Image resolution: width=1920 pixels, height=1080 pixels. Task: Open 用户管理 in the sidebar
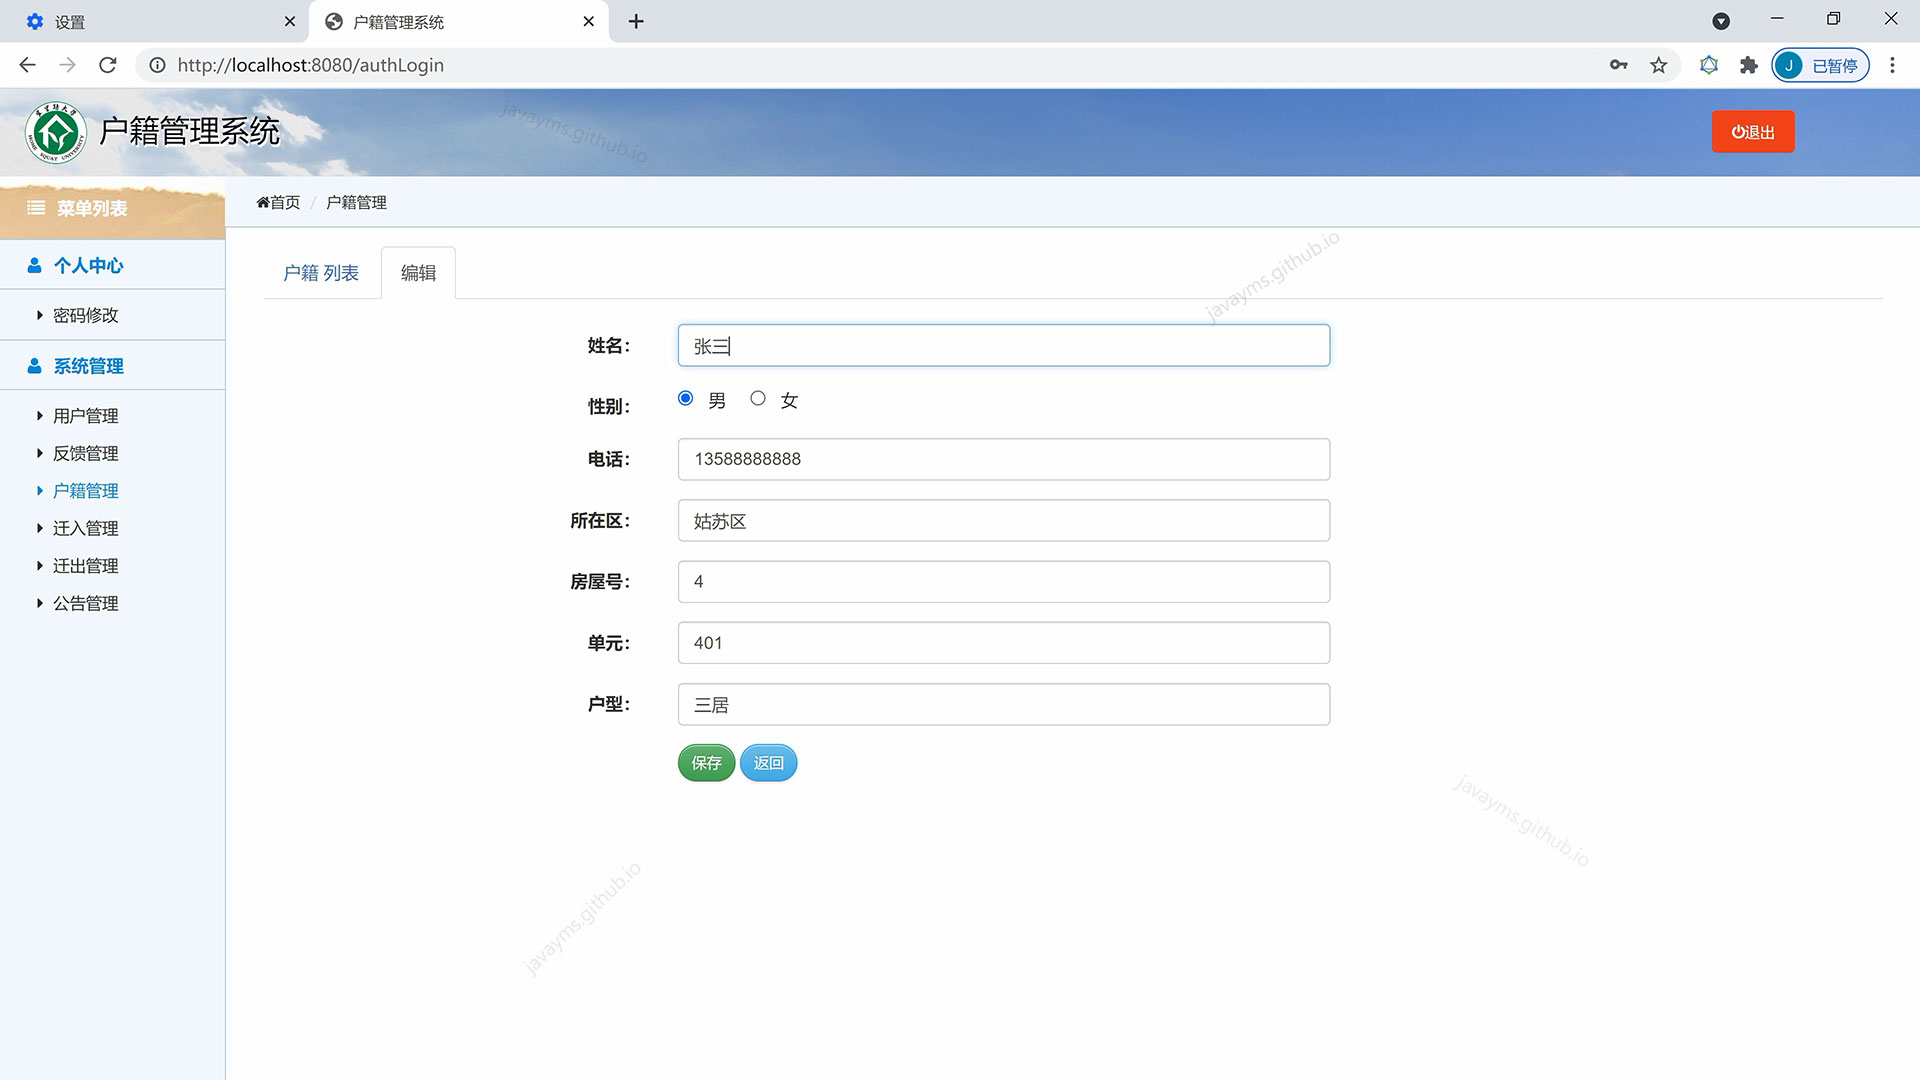[x=85, y=416]
